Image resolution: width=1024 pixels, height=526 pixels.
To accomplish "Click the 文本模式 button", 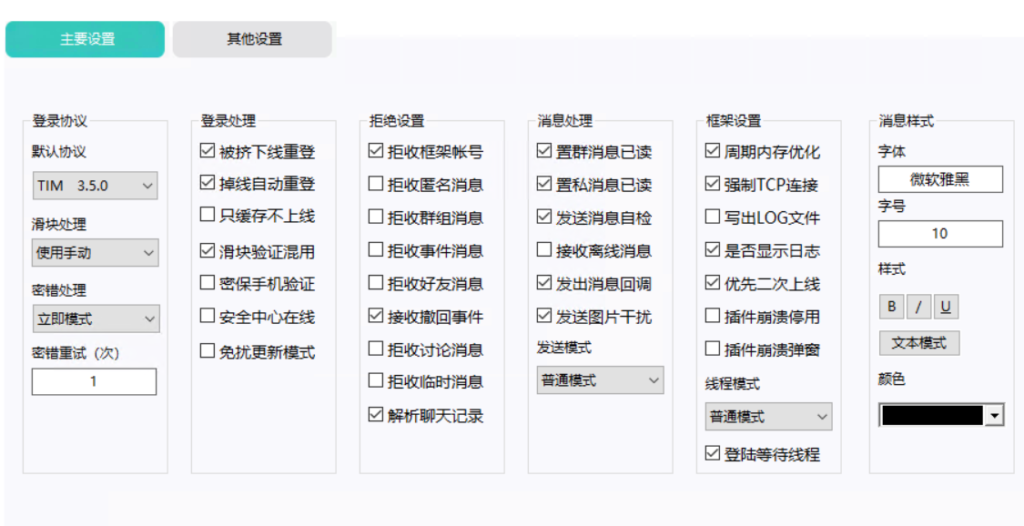I will [920, 343].
